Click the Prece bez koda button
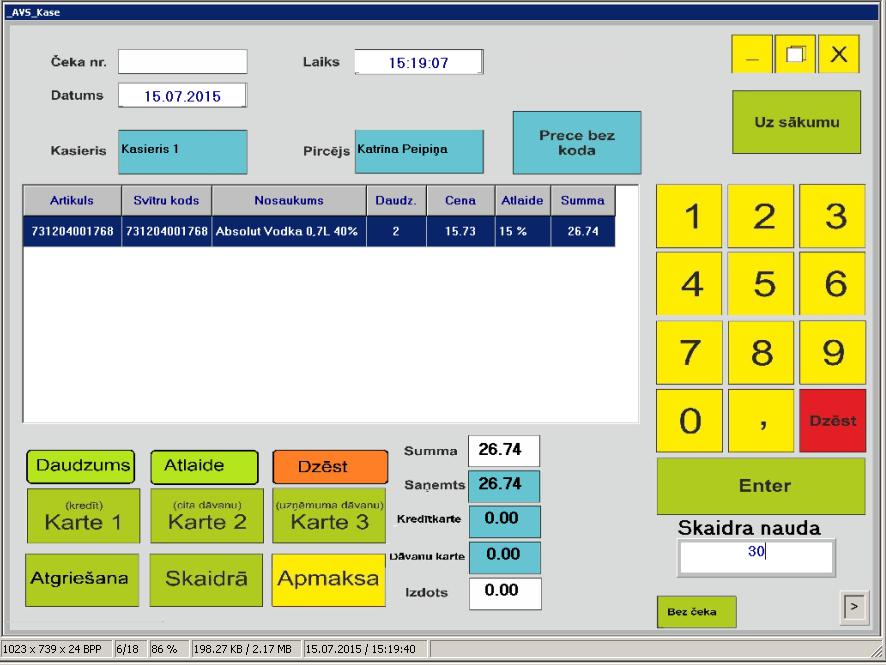Screen dimensions: 886x665 (577, 142)
